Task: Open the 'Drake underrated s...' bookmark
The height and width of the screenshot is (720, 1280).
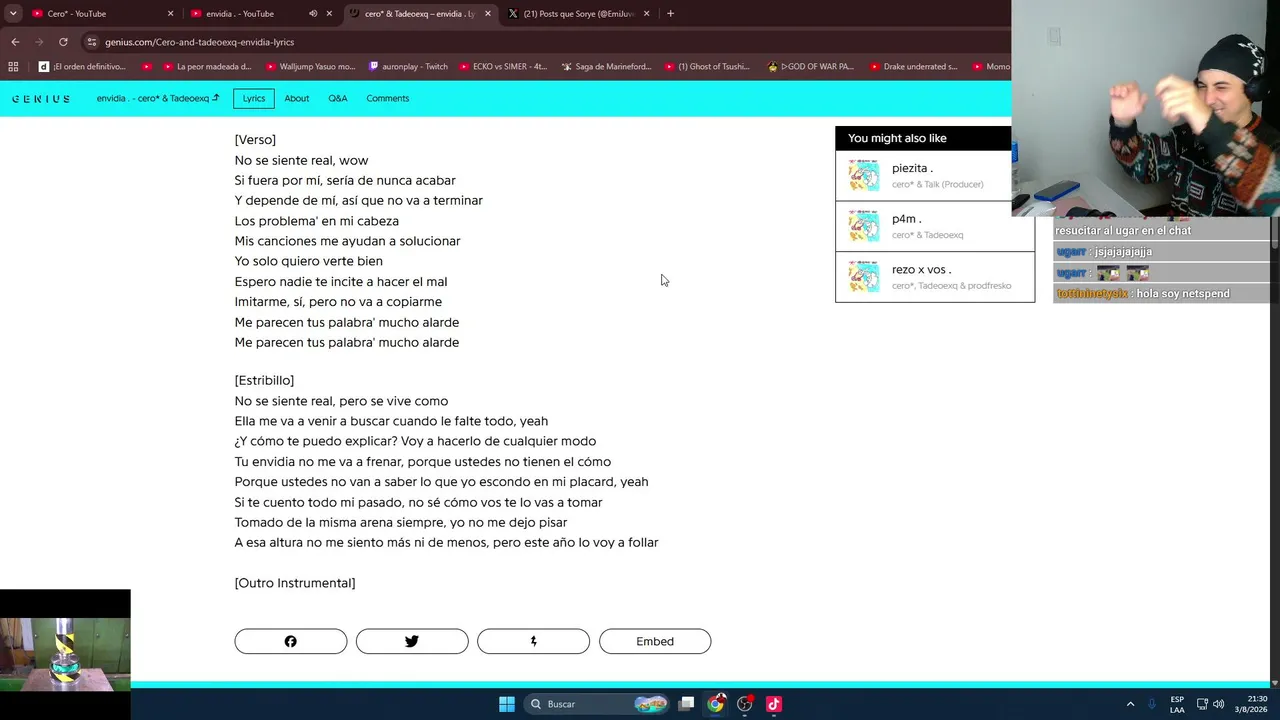Action: point(913,67)
